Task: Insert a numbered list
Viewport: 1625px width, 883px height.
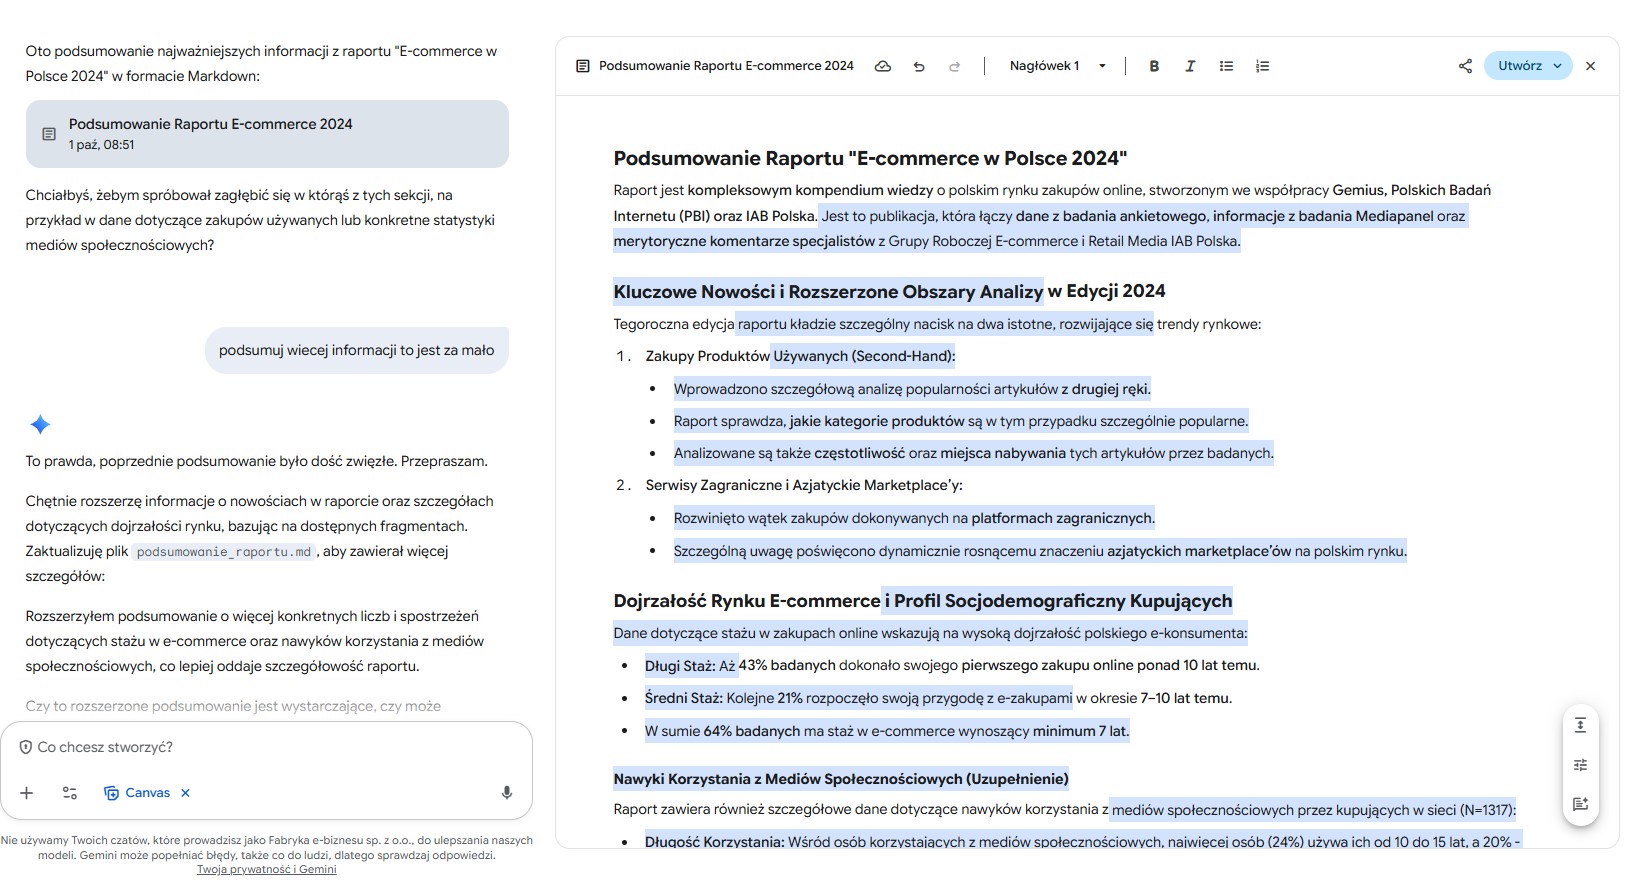Action: pos(1262,66)
